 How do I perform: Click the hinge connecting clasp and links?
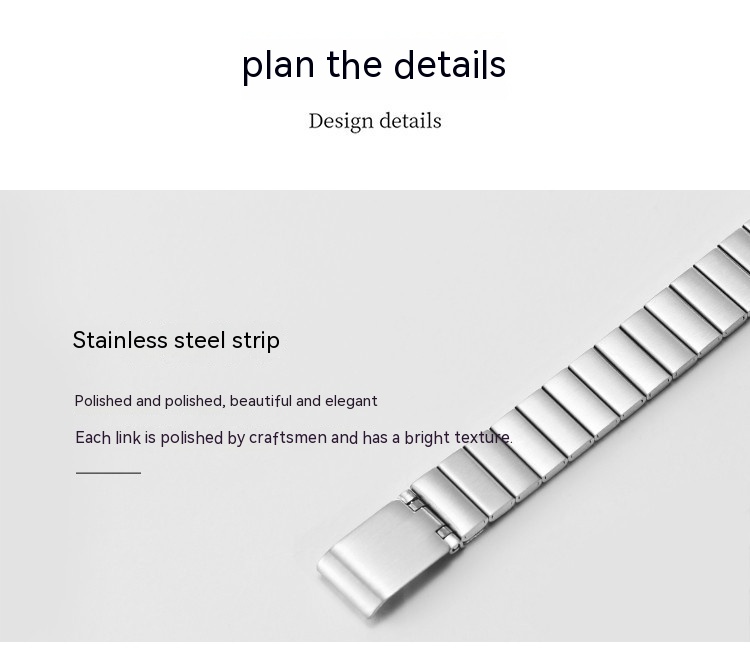click(x=430, y=515)
